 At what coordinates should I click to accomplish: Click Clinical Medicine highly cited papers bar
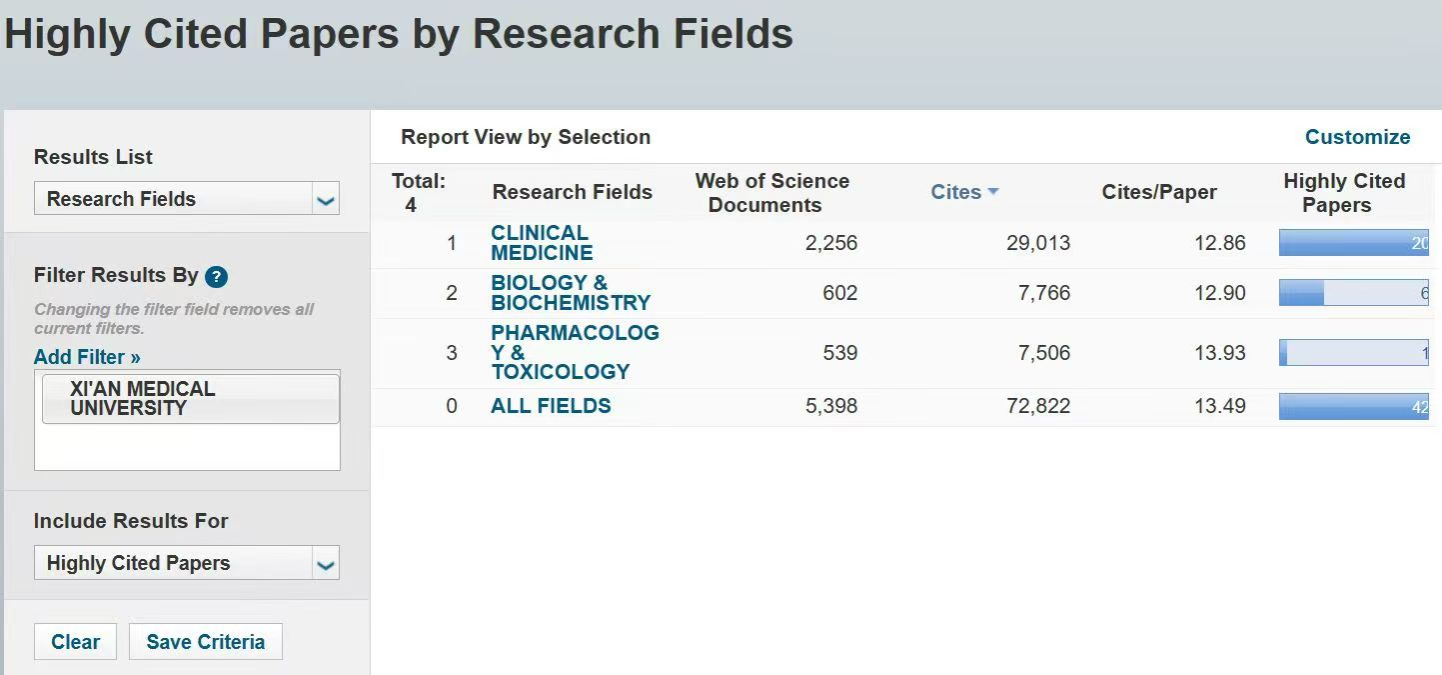[1354, 242]
